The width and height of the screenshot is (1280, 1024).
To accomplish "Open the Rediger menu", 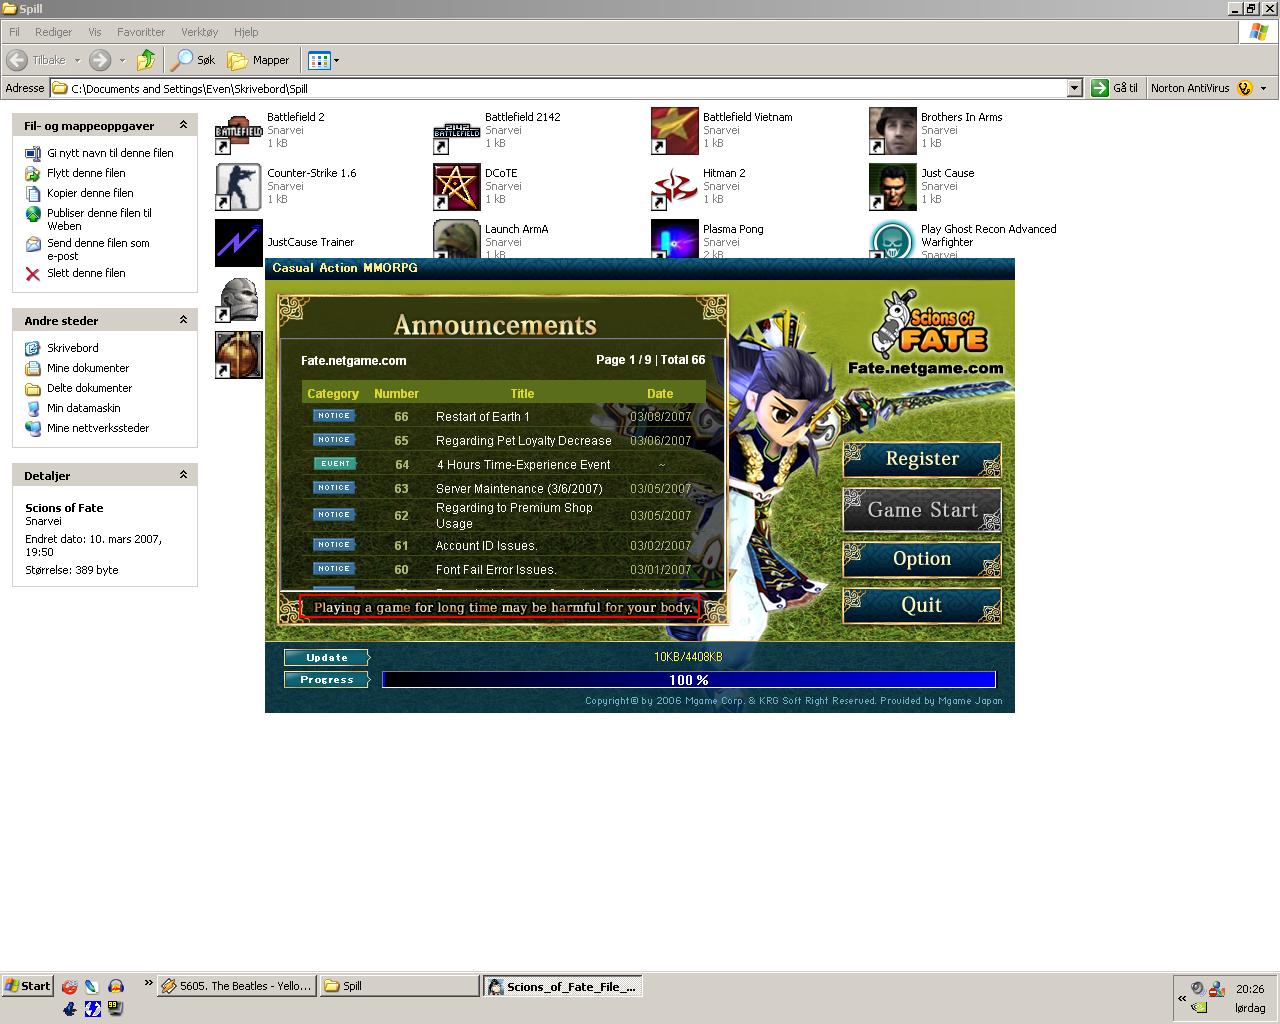I will pos(54,32).
